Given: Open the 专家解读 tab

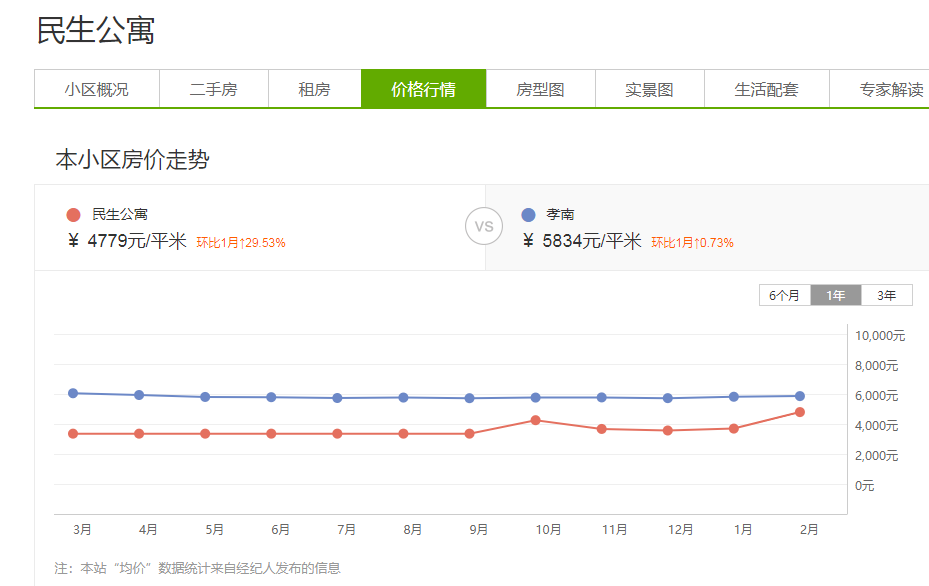Looking at the screenshot, I should [x=890, y=89].
